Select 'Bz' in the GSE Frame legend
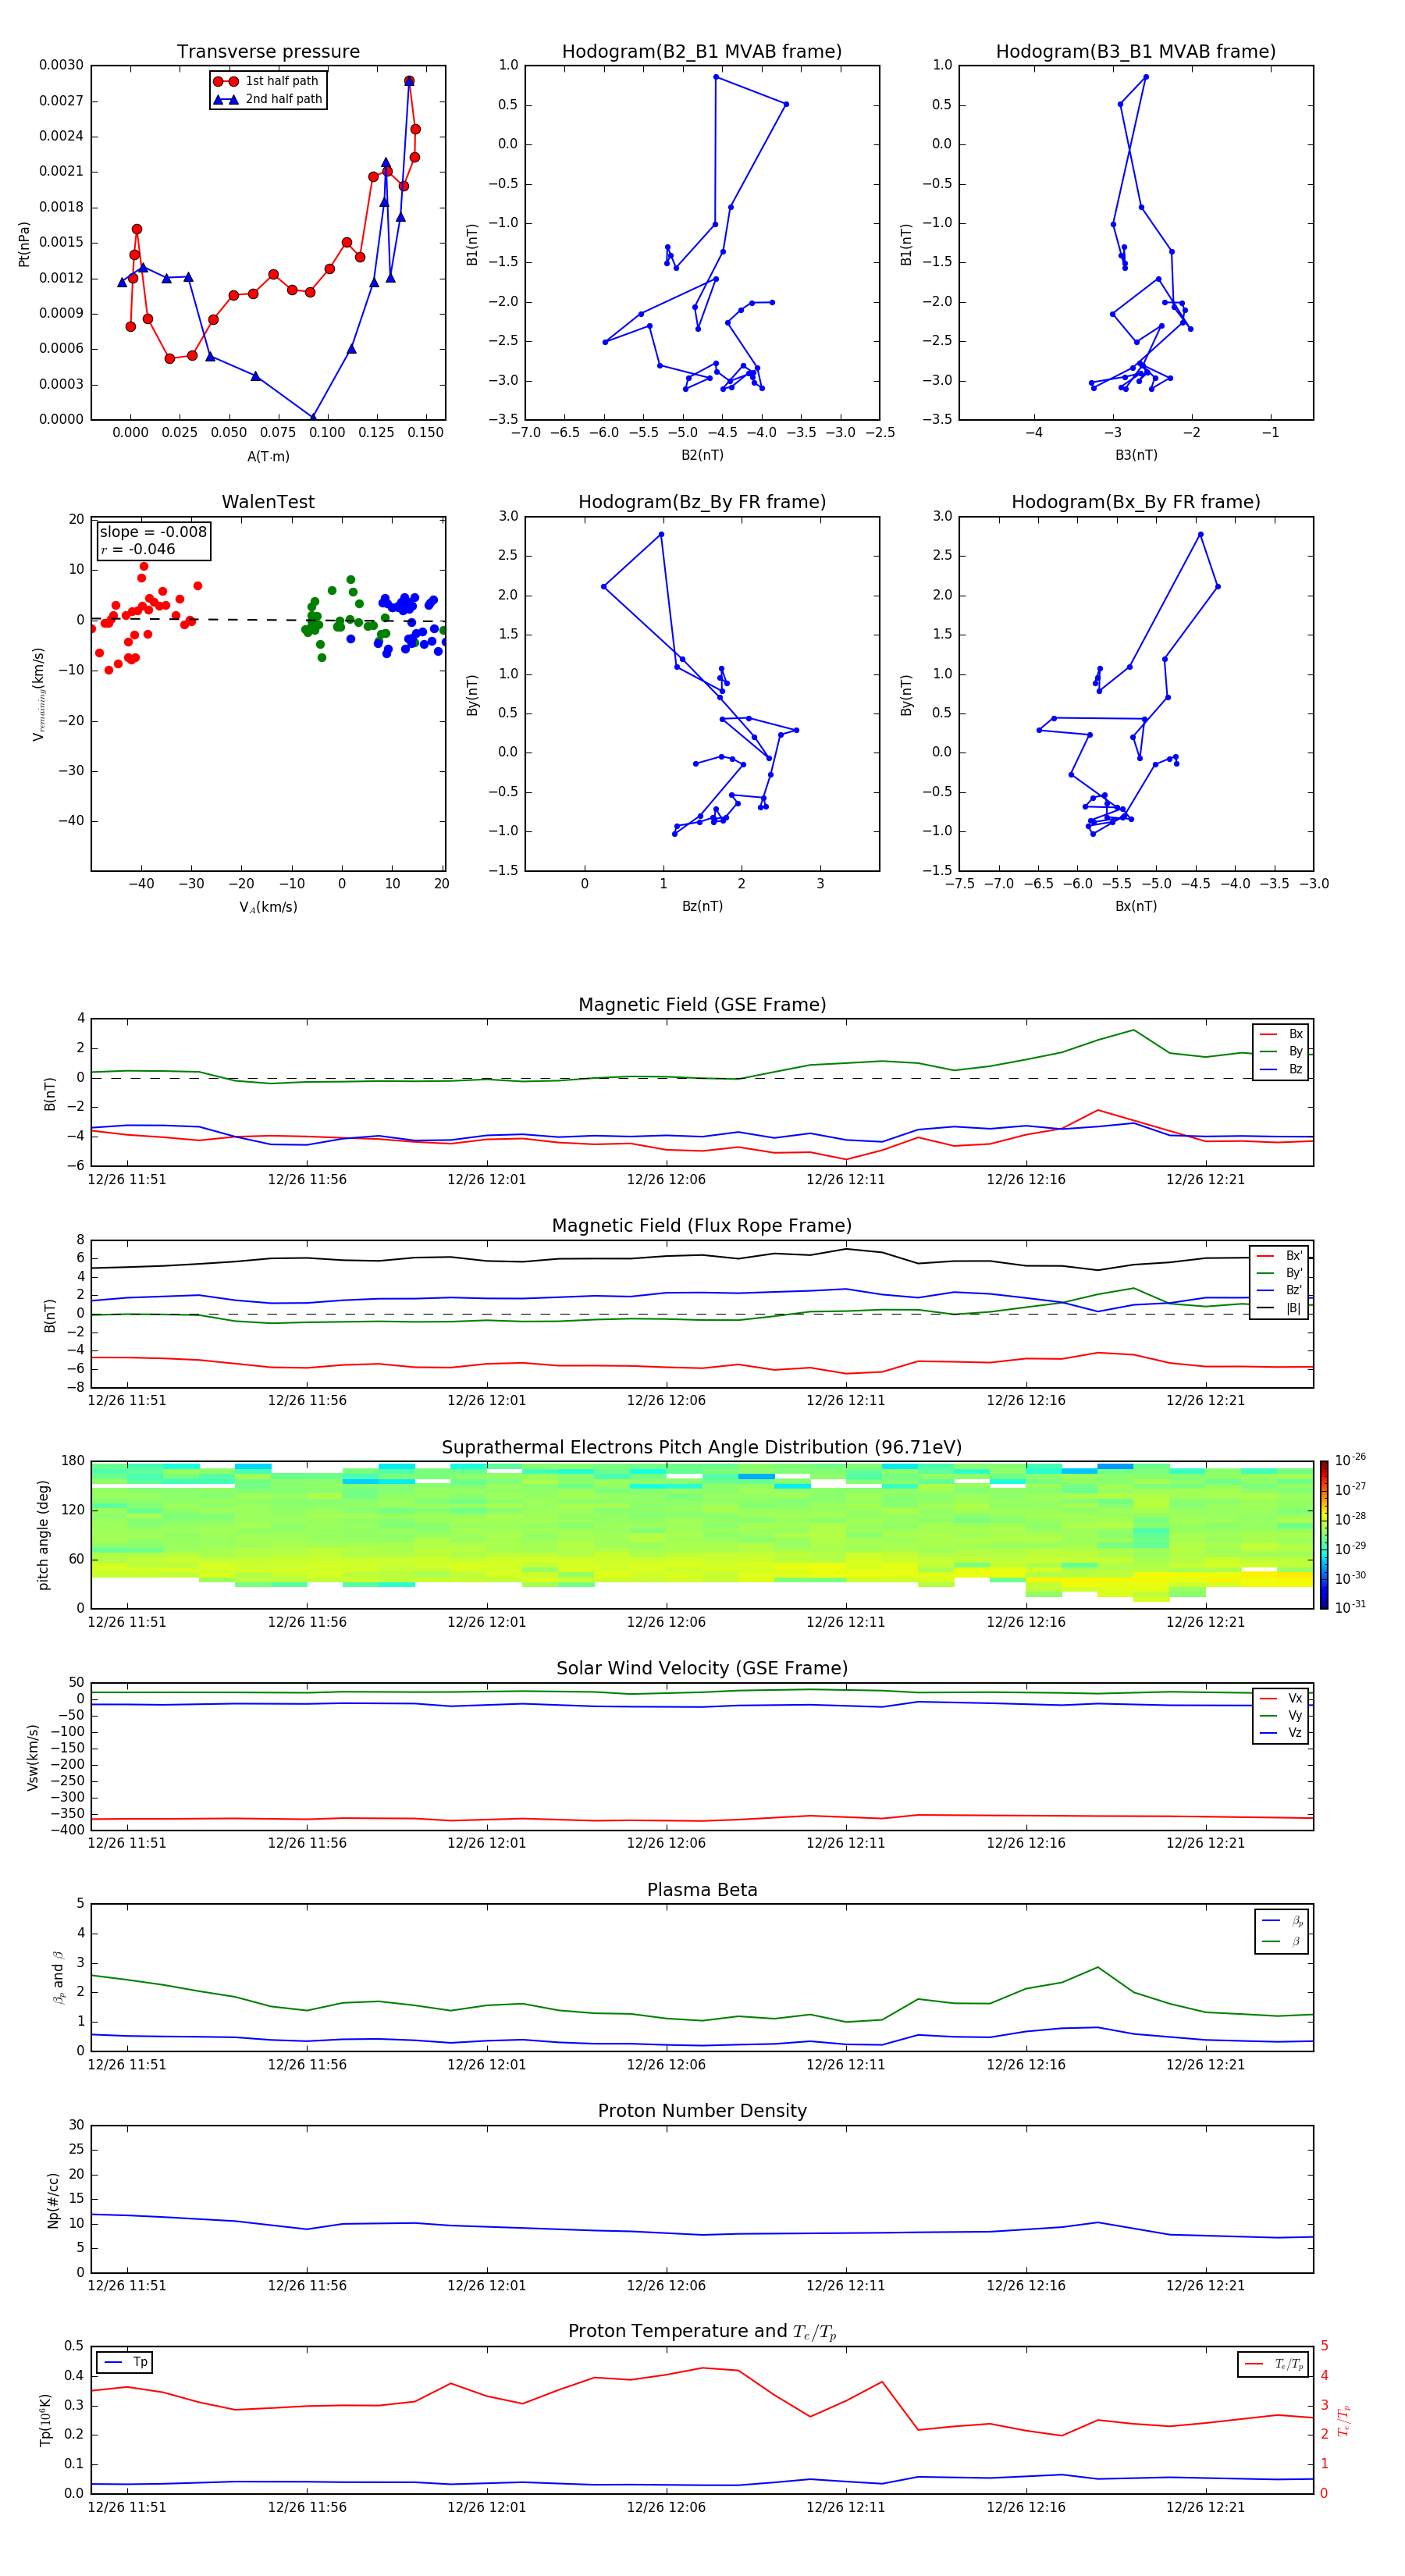 coord(1282,1069)
